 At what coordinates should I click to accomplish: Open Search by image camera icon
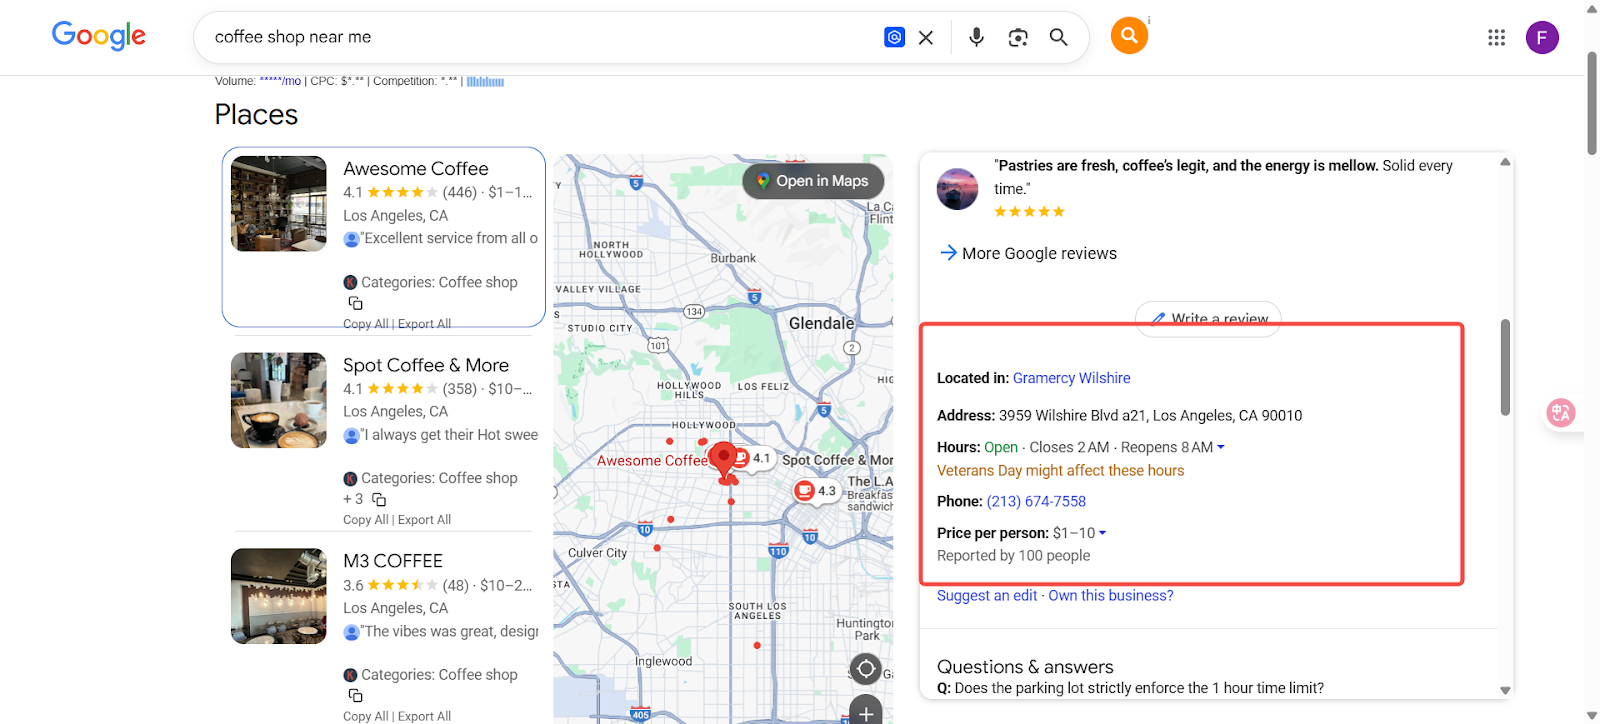click(1018, 38)
